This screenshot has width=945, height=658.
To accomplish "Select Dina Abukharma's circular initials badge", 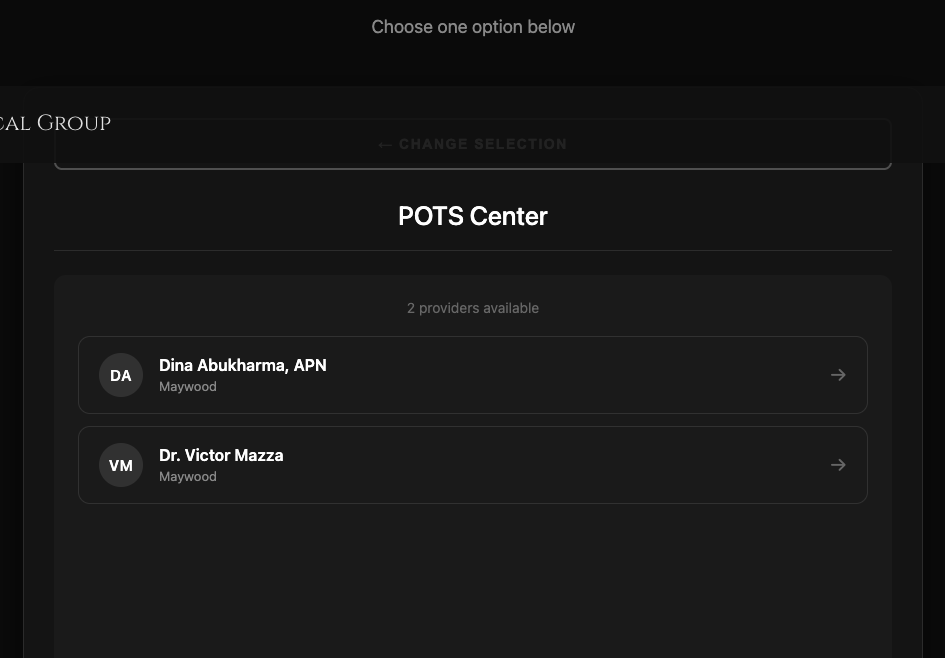I will [121, 375].
